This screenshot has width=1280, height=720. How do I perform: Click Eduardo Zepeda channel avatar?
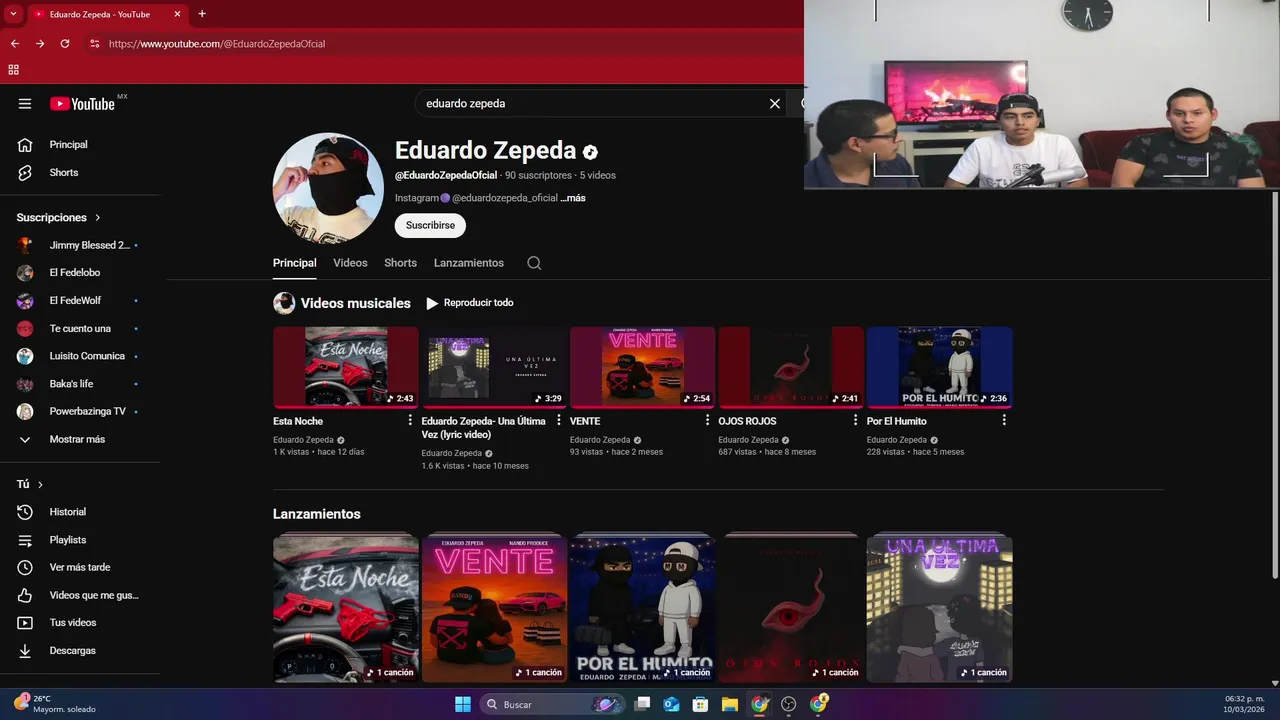(x=328, y=188)
